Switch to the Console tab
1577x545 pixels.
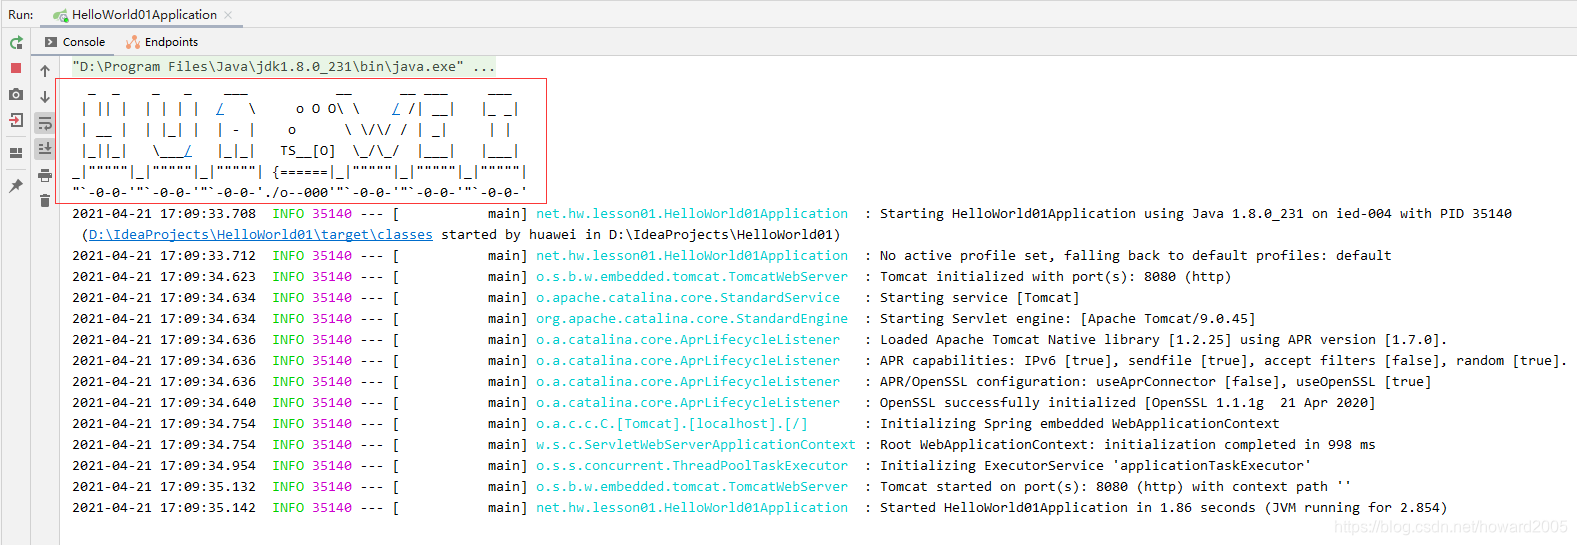click(x=75, y=42)
